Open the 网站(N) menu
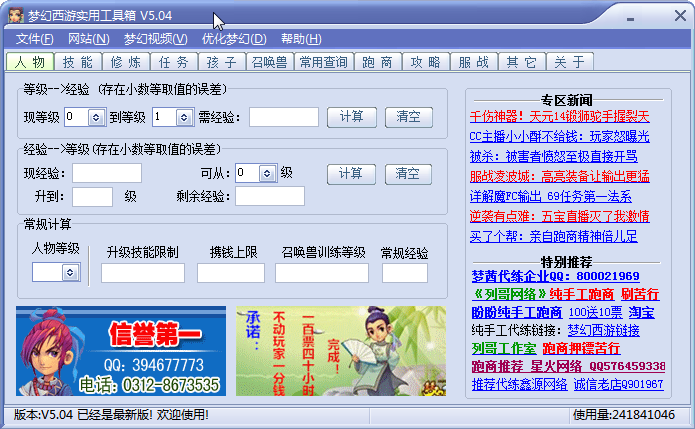Image resolution: width=695 pixels, height=429 pixels. click(x=89, y=39)
